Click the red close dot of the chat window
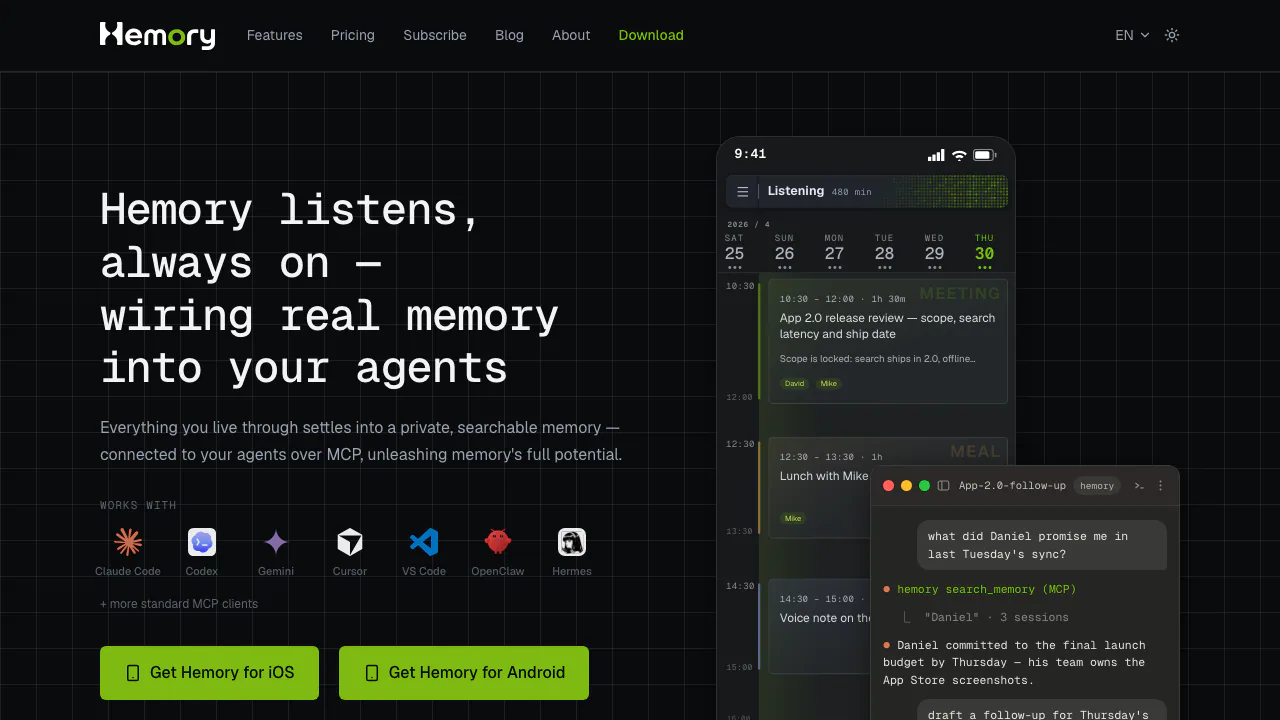The width and height of the screenshot is (1280, 720). tap(888, 486)
